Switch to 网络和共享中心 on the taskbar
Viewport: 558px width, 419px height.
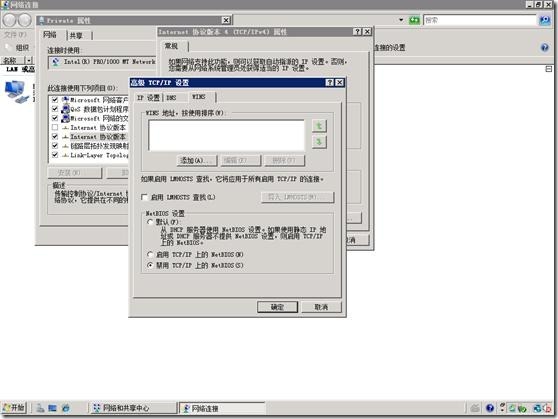[x=132, y=408]
